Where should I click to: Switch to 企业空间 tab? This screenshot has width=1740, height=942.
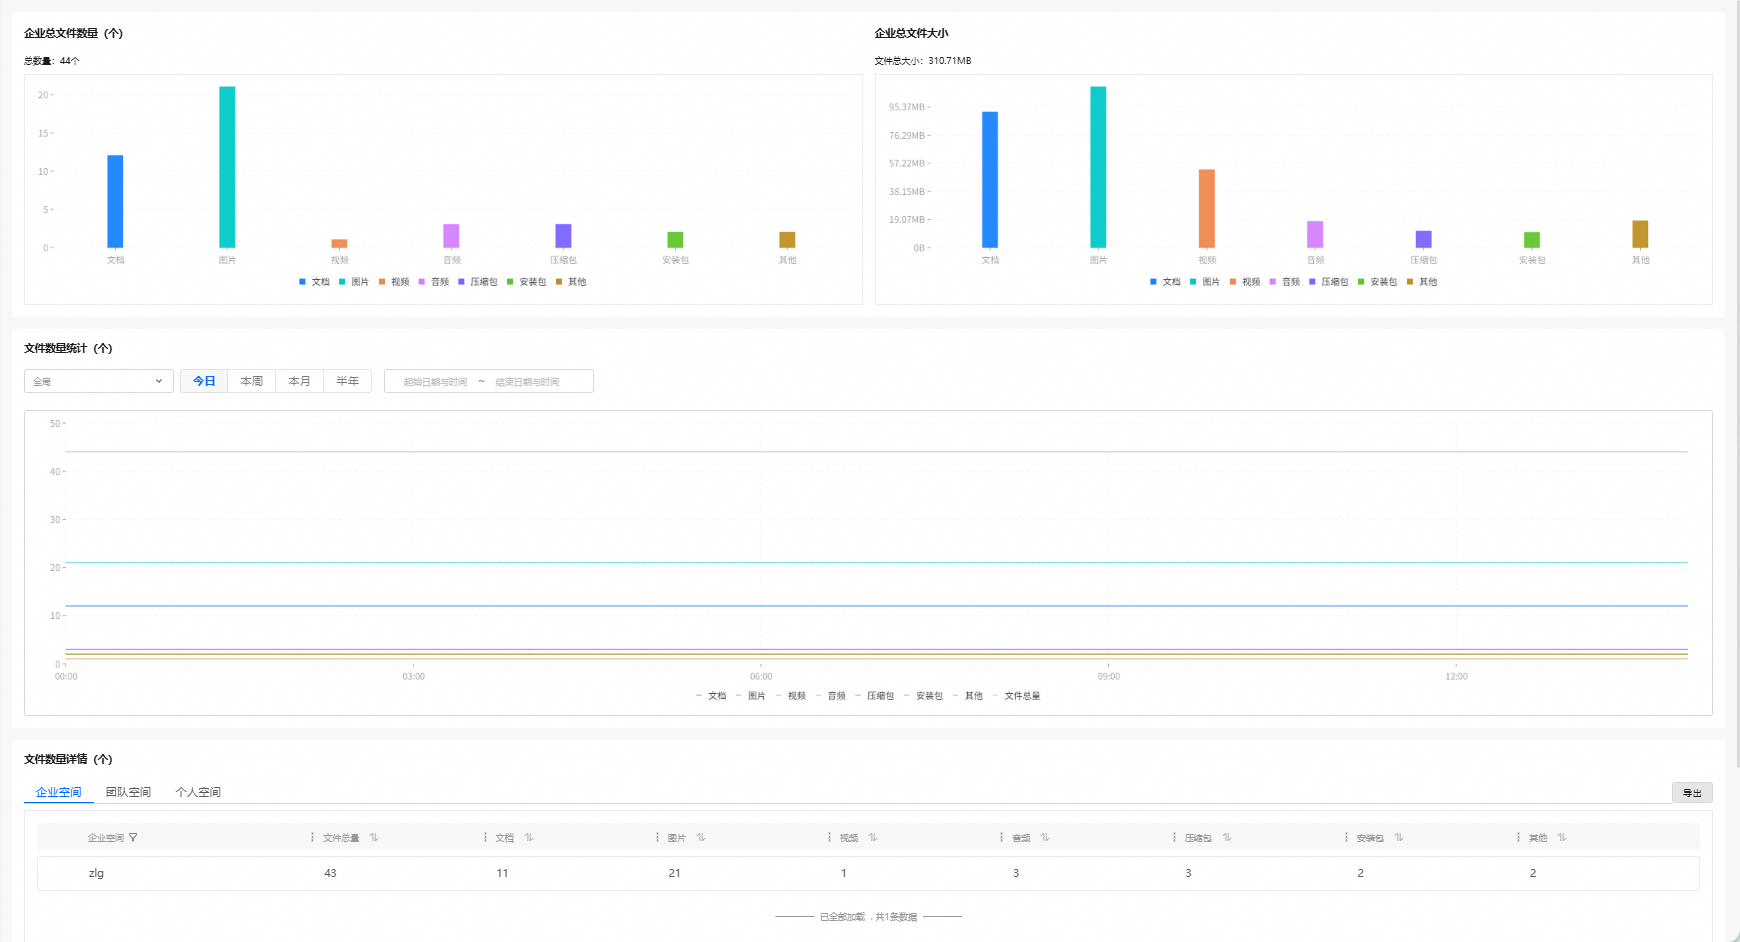[x=58, y=792]
